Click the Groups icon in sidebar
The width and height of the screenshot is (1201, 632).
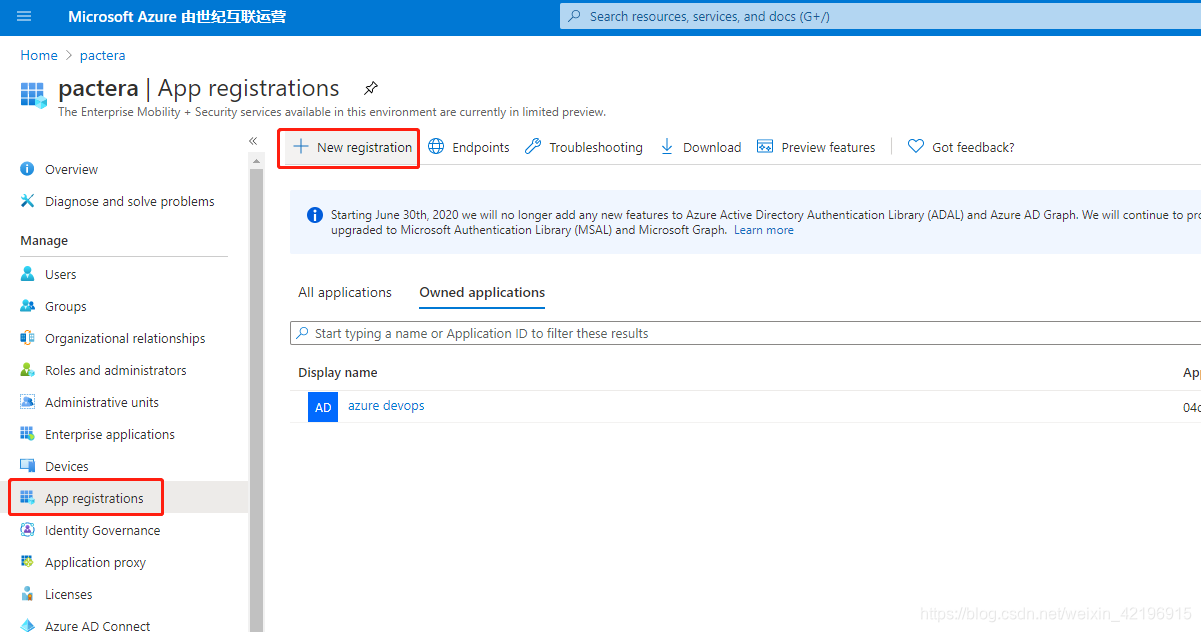tap(28, 306)
